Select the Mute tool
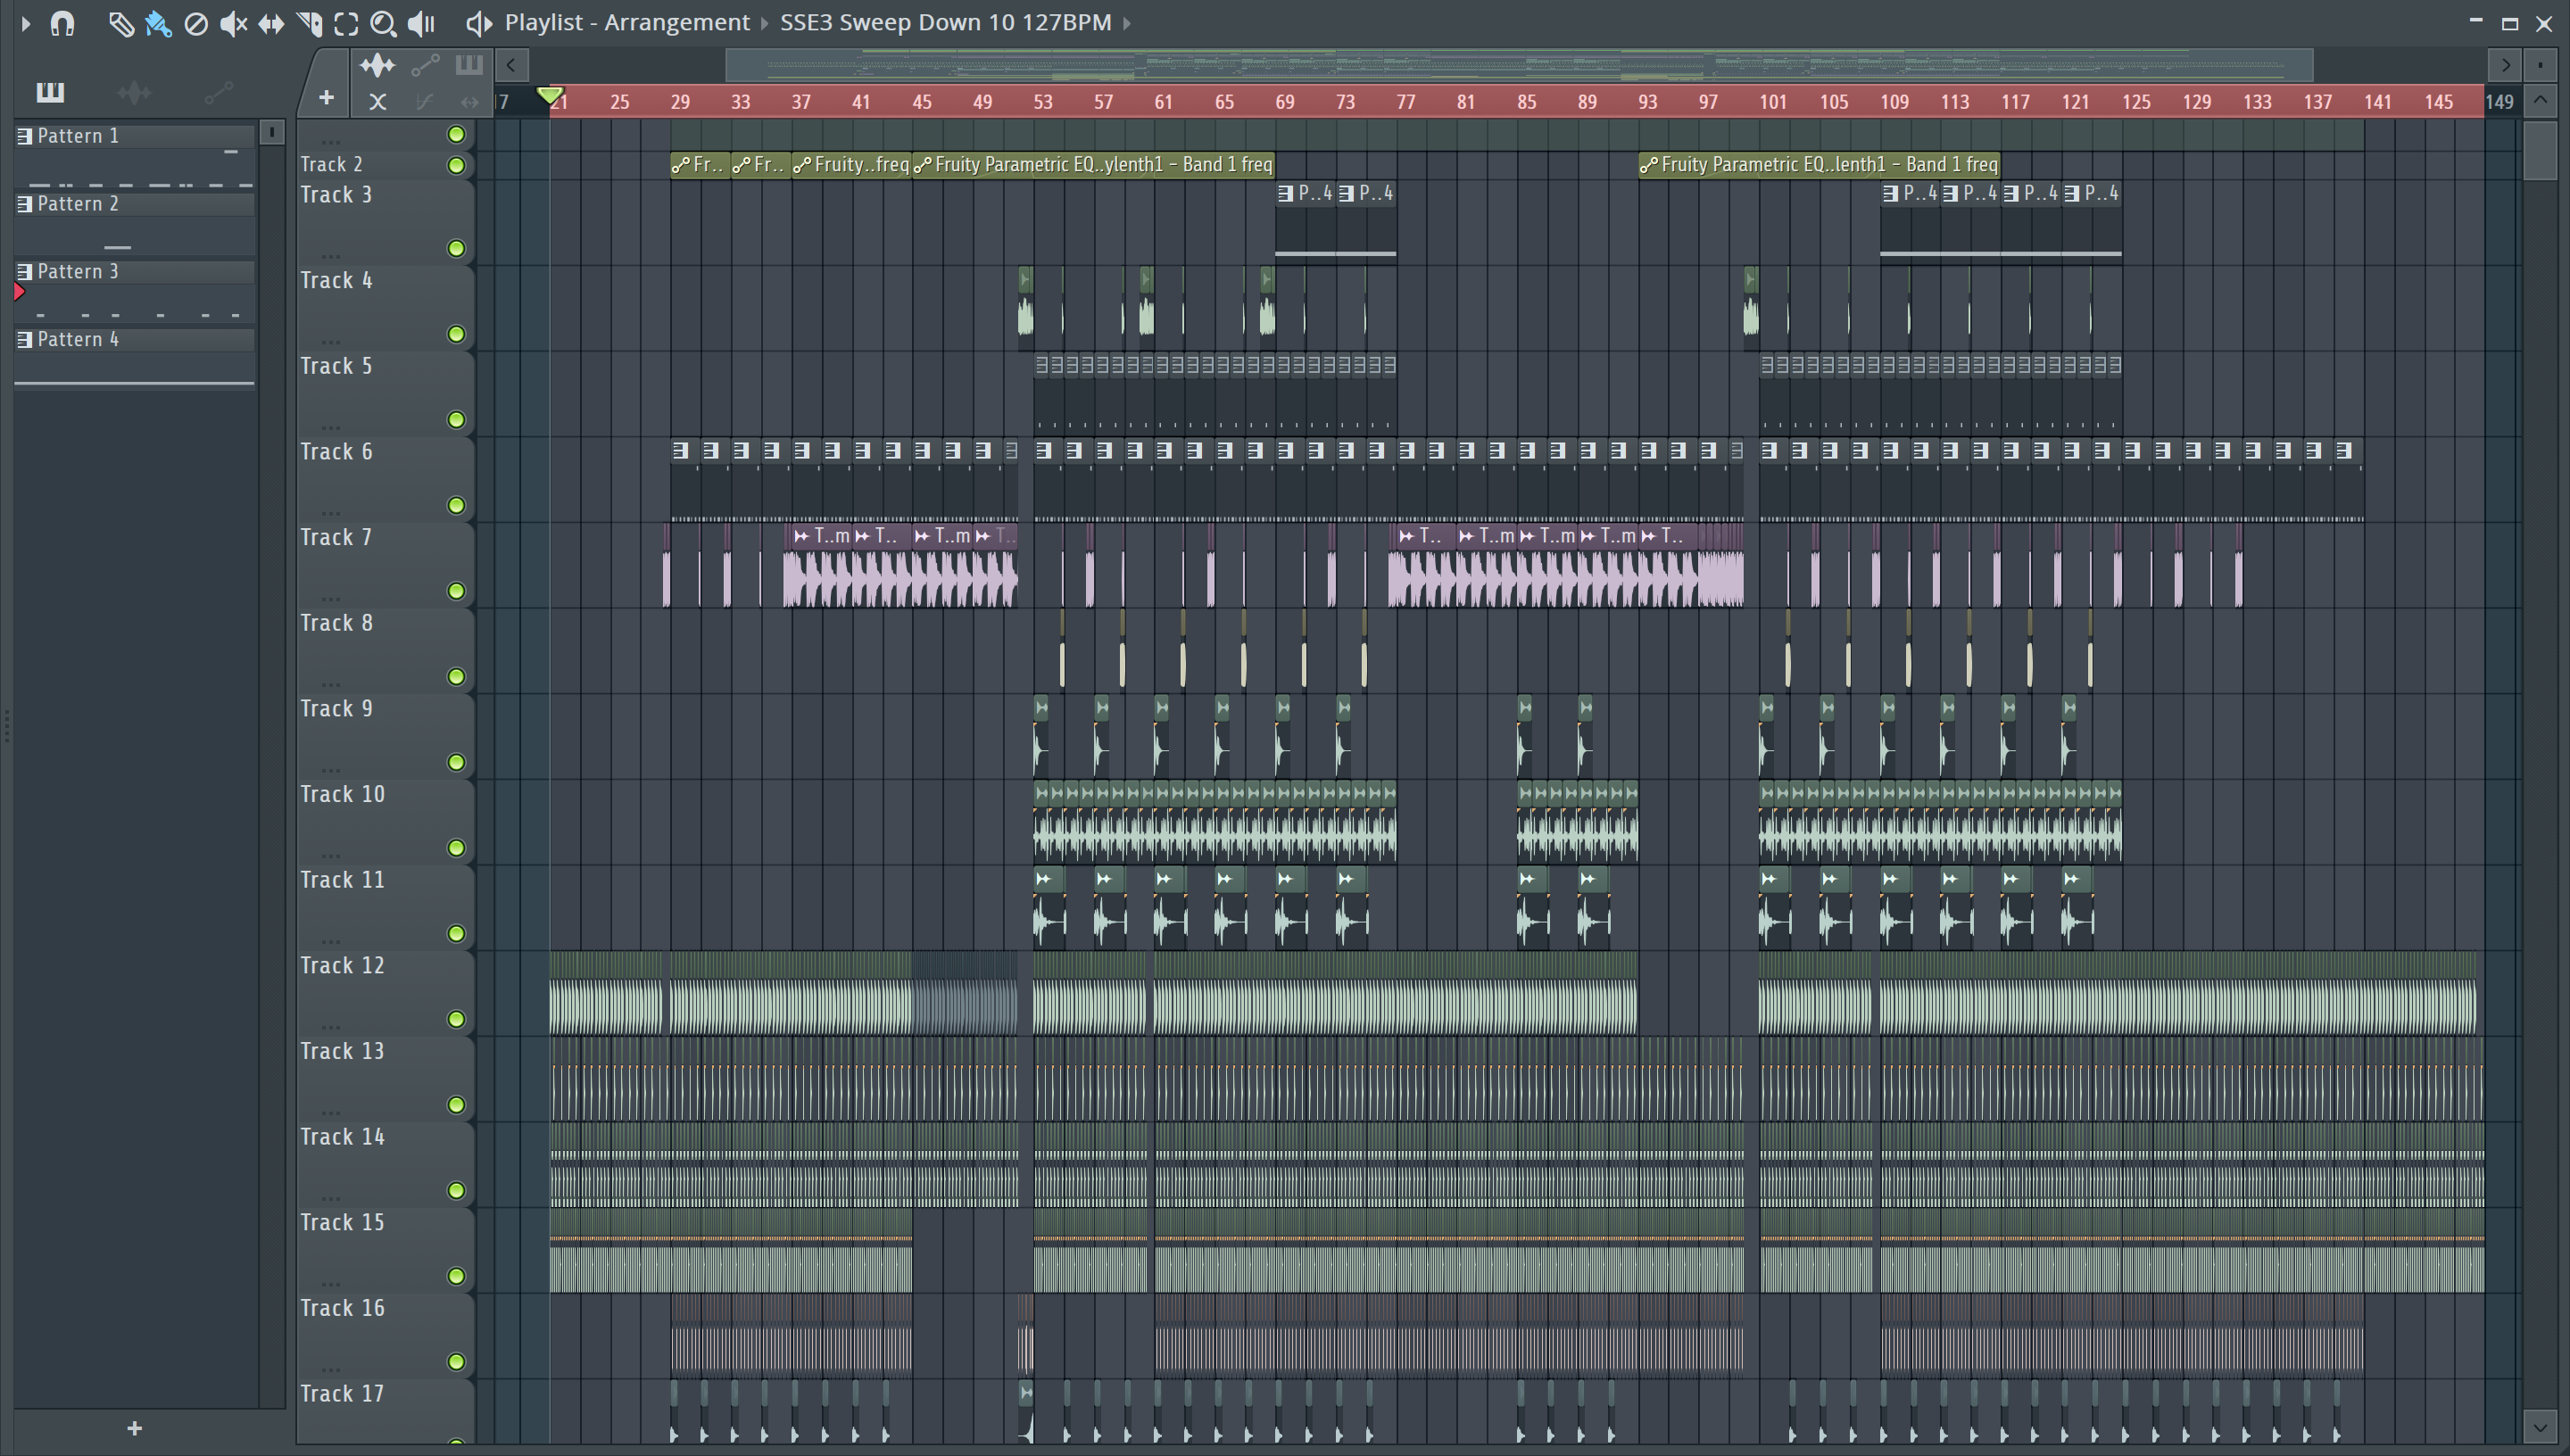Viewport: 2570px width, 1456px height. click(x=233, y=23)
